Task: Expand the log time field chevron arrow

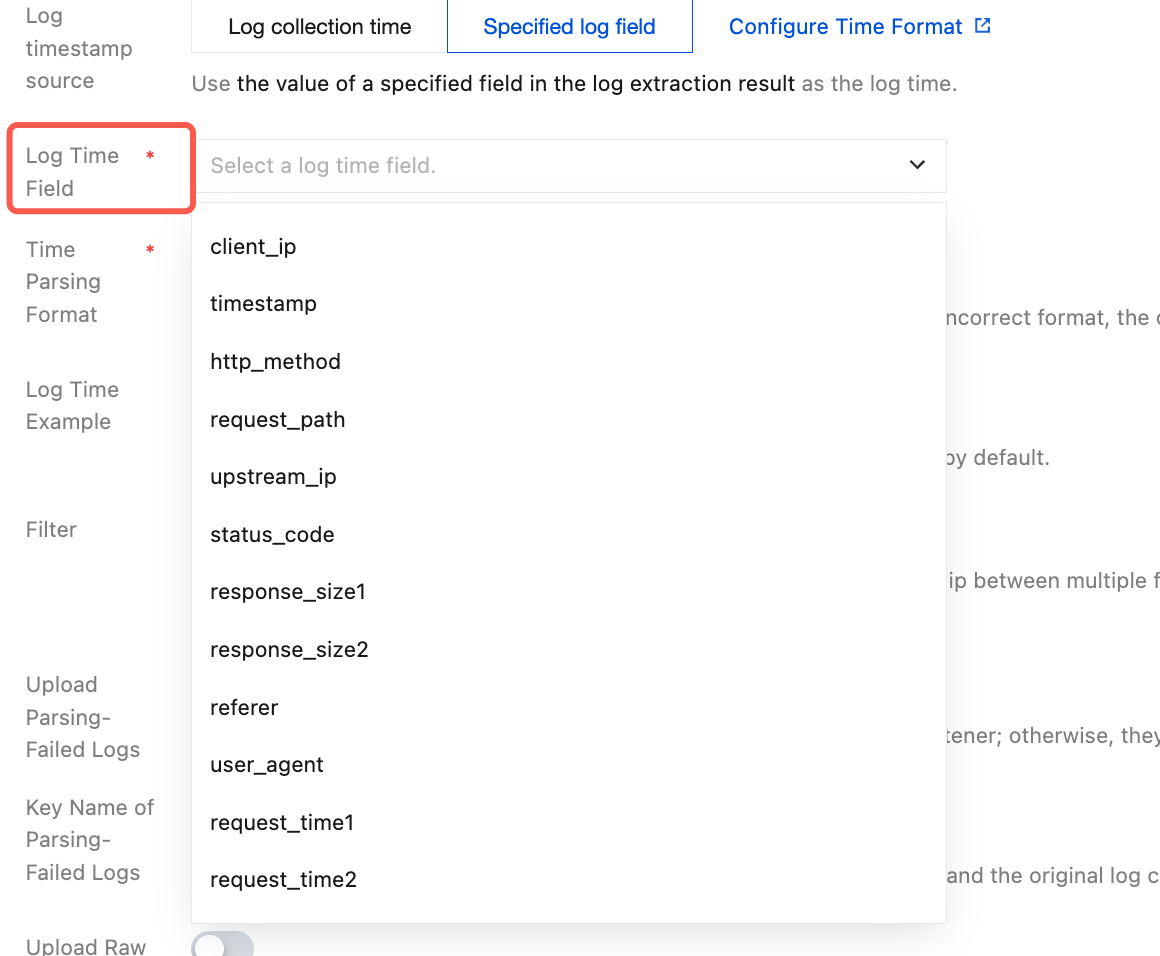Action: pos(917,165)
